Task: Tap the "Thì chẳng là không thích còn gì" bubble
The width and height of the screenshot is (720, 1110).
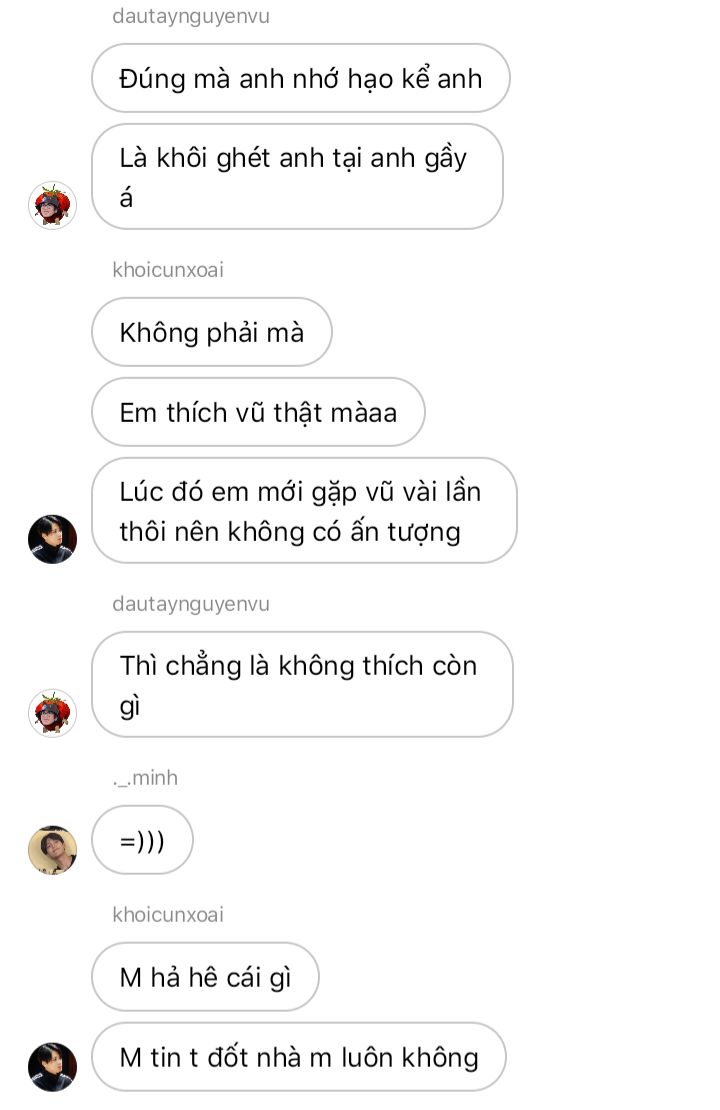Action: (x=302, y=685)
